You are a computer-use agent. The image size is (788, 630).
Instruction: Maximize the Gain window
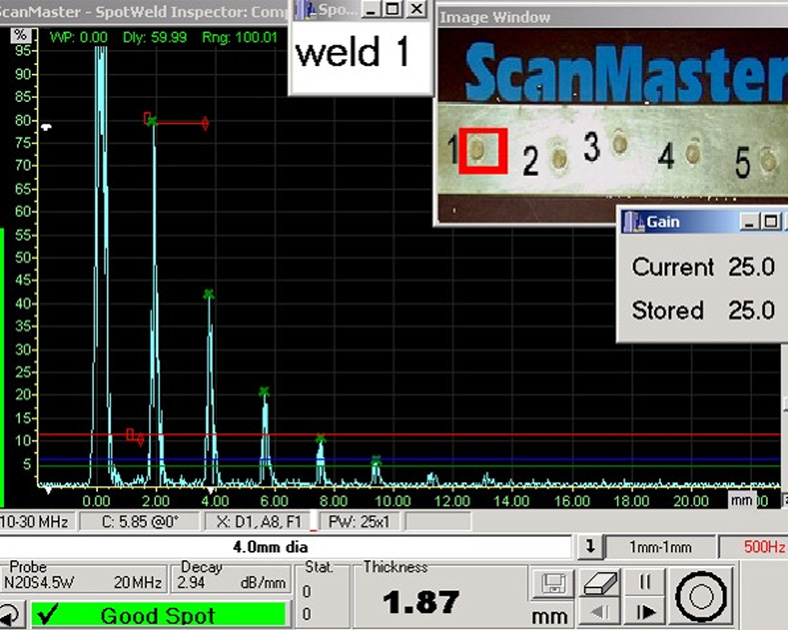click(770, 222)
